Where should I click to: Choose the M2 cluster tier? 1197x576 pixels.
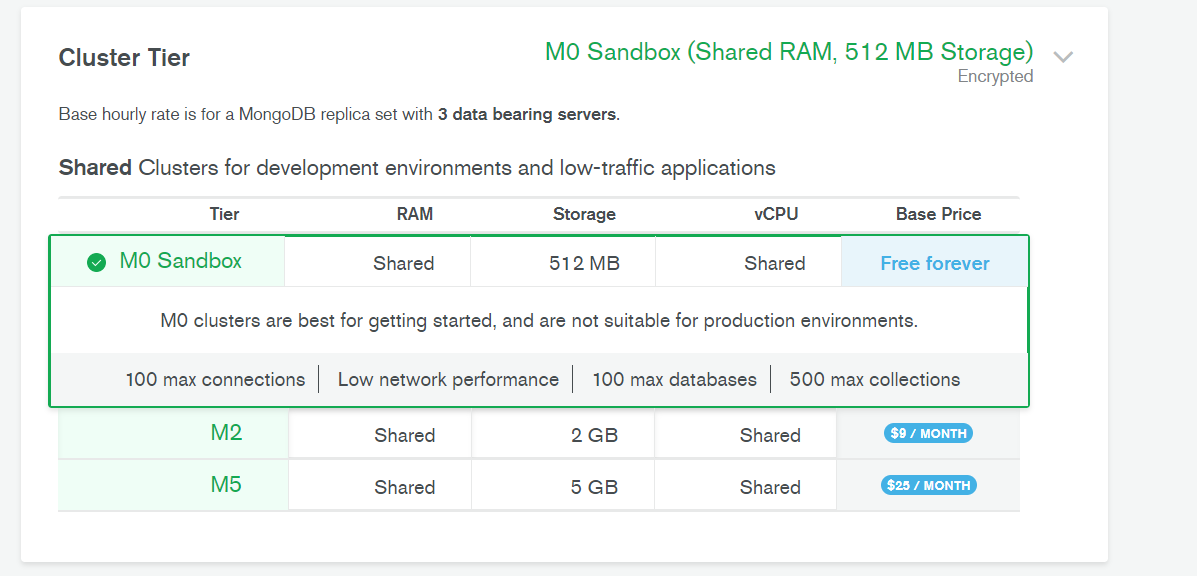tap(226, 433)
